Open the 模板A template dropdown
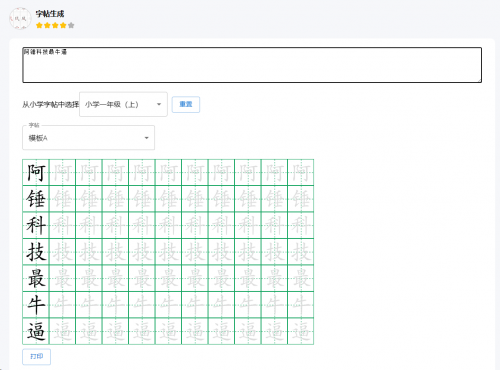This screenshot has width=500, height=370. (88, 138)
